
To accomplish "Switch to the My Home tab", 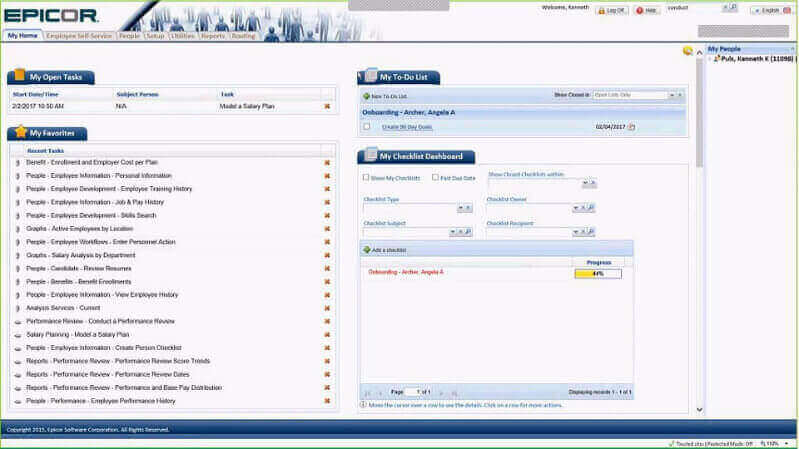I will click(x=22, y=36).
